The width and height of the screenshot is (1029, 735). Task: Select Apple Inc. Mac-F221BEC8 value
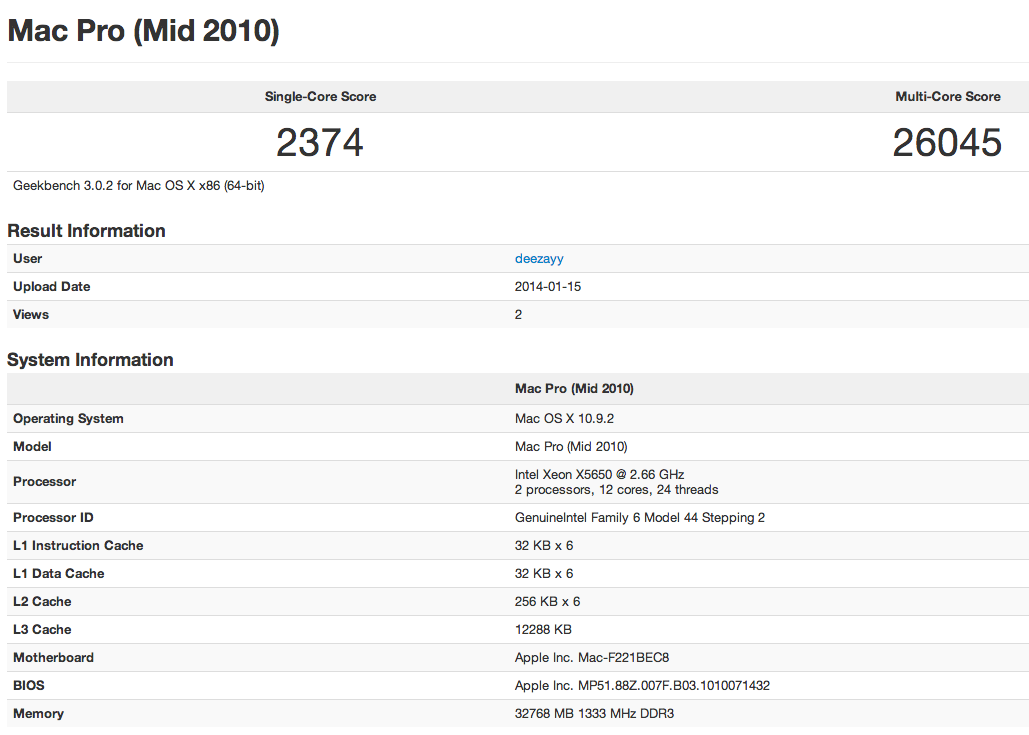pyautogui.click(x=592, y=658)
